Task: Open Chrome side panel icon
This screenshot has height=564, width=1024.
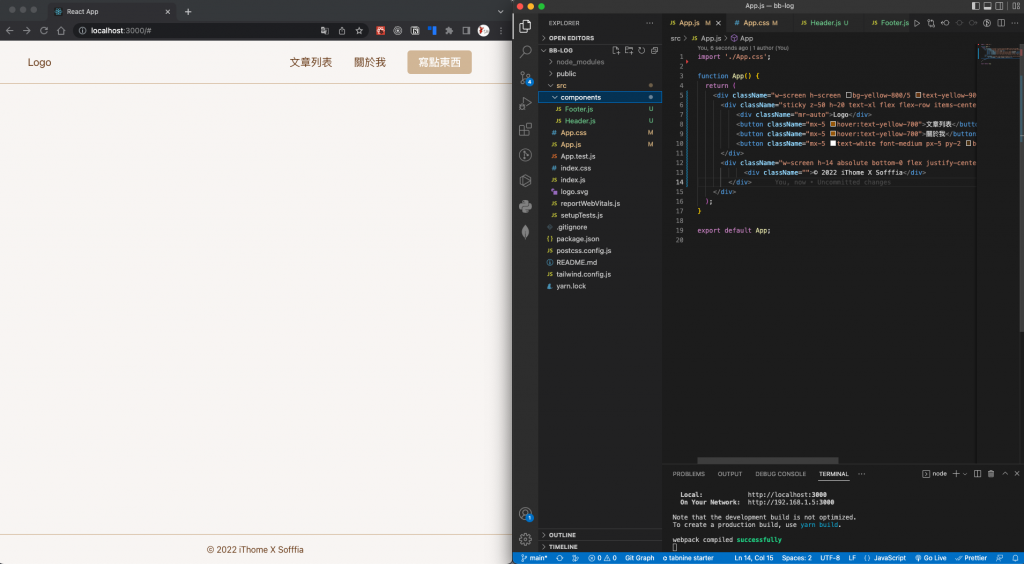Action: click(466, 31)
